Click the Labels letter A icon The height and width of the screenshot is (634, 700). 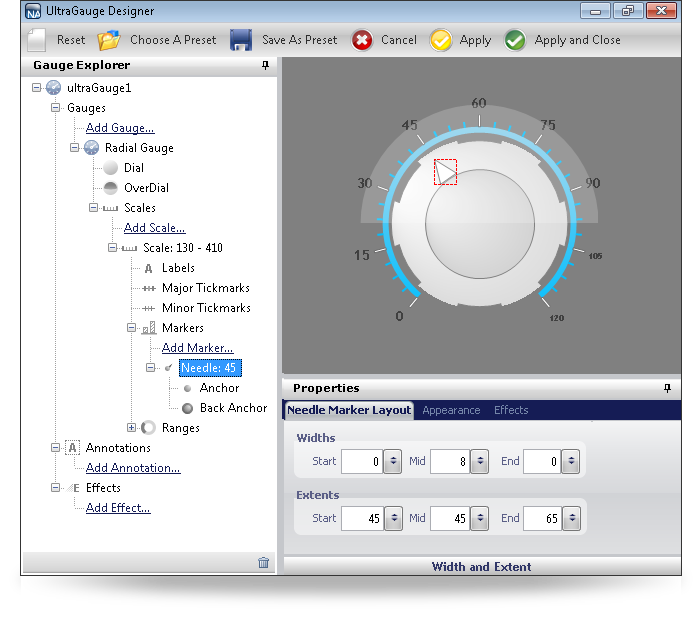tap(149, 268)
